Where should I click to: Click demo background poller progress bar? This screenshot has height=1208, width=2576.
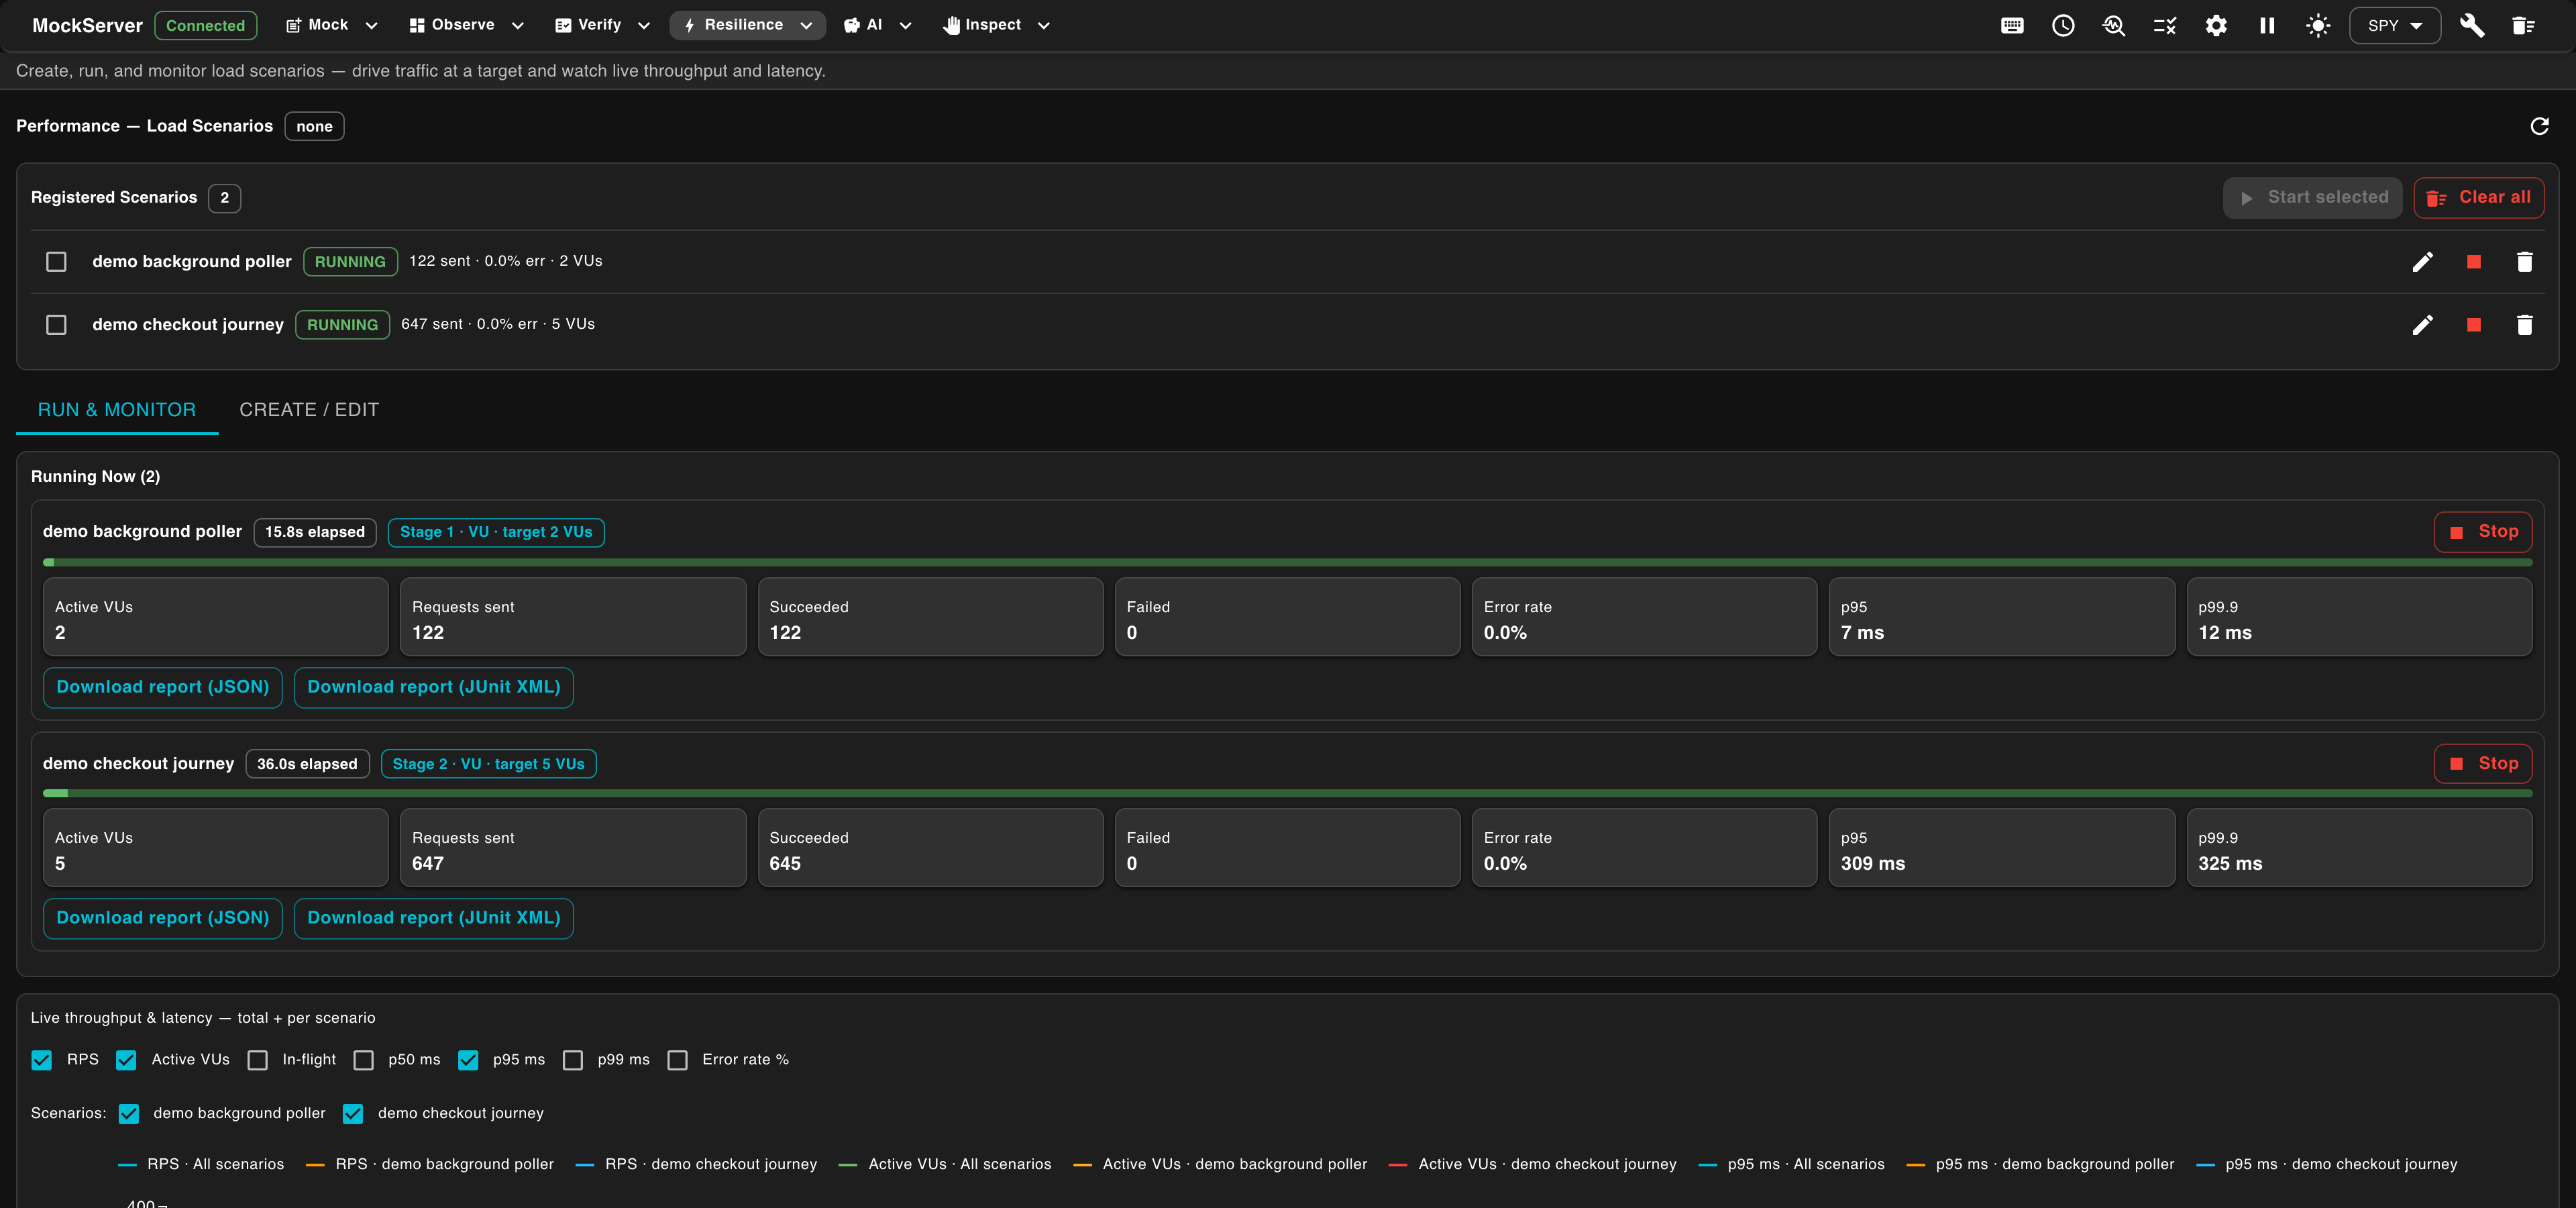tap(1287, 563)
